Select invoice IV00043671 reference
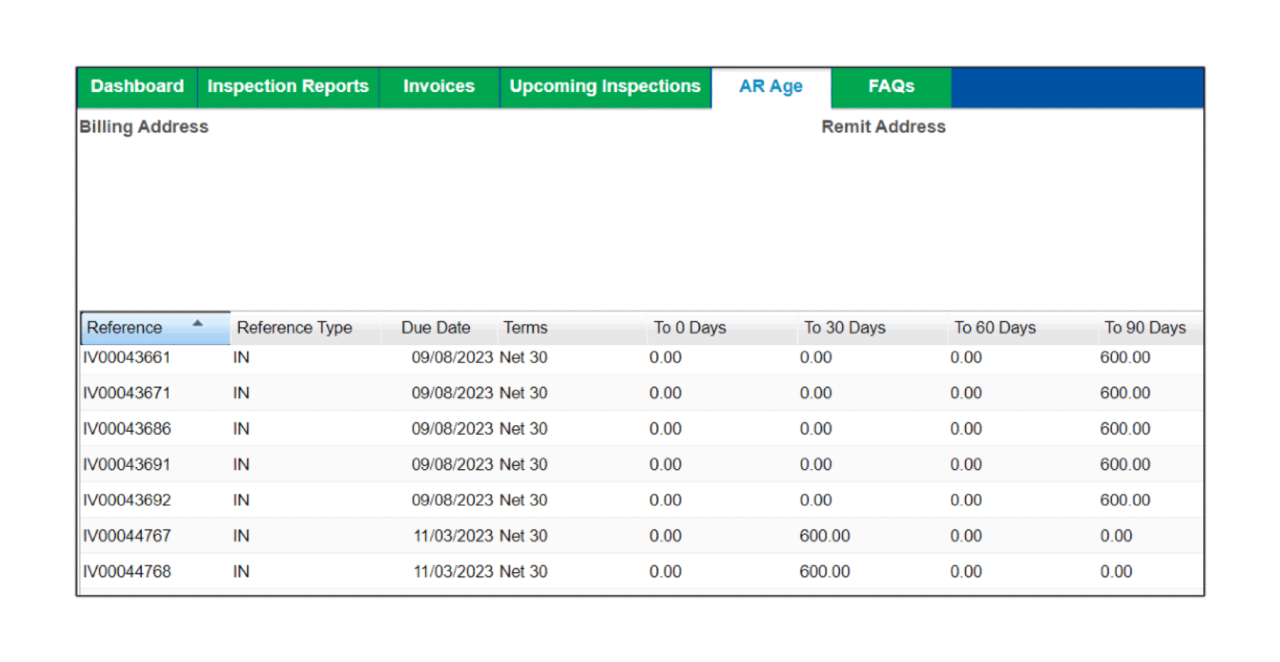The height and width of the screenshot is (662, 1280). point(127,394)
